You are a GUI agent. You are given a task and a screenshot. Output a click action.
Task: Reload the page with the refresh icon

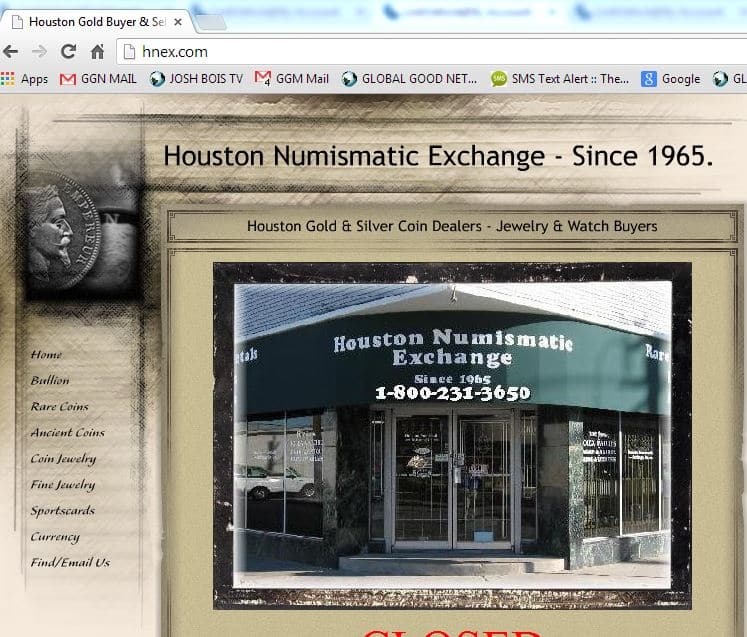tap(69, 51)
